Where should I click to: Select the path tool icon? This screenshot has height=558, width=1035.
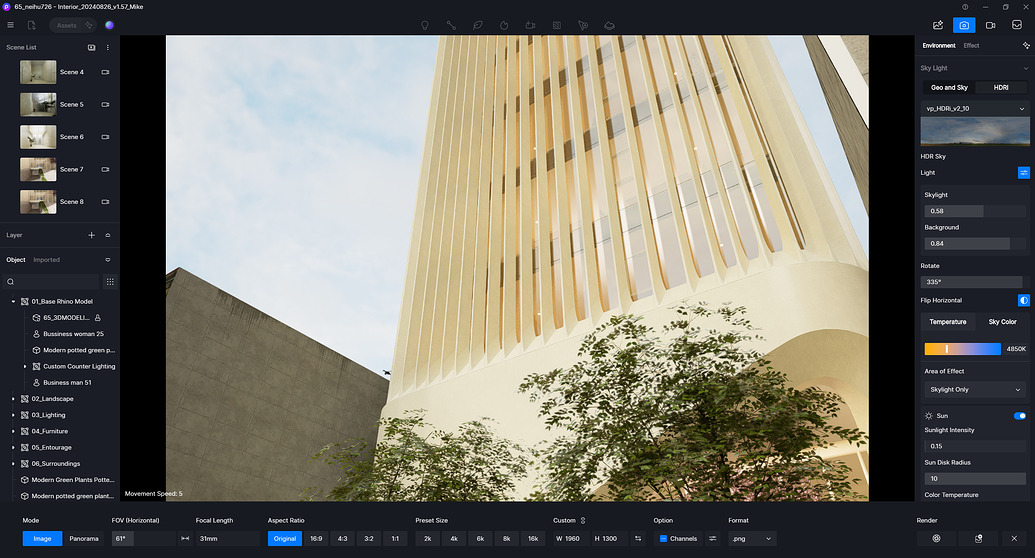click(x=451, y=25)
